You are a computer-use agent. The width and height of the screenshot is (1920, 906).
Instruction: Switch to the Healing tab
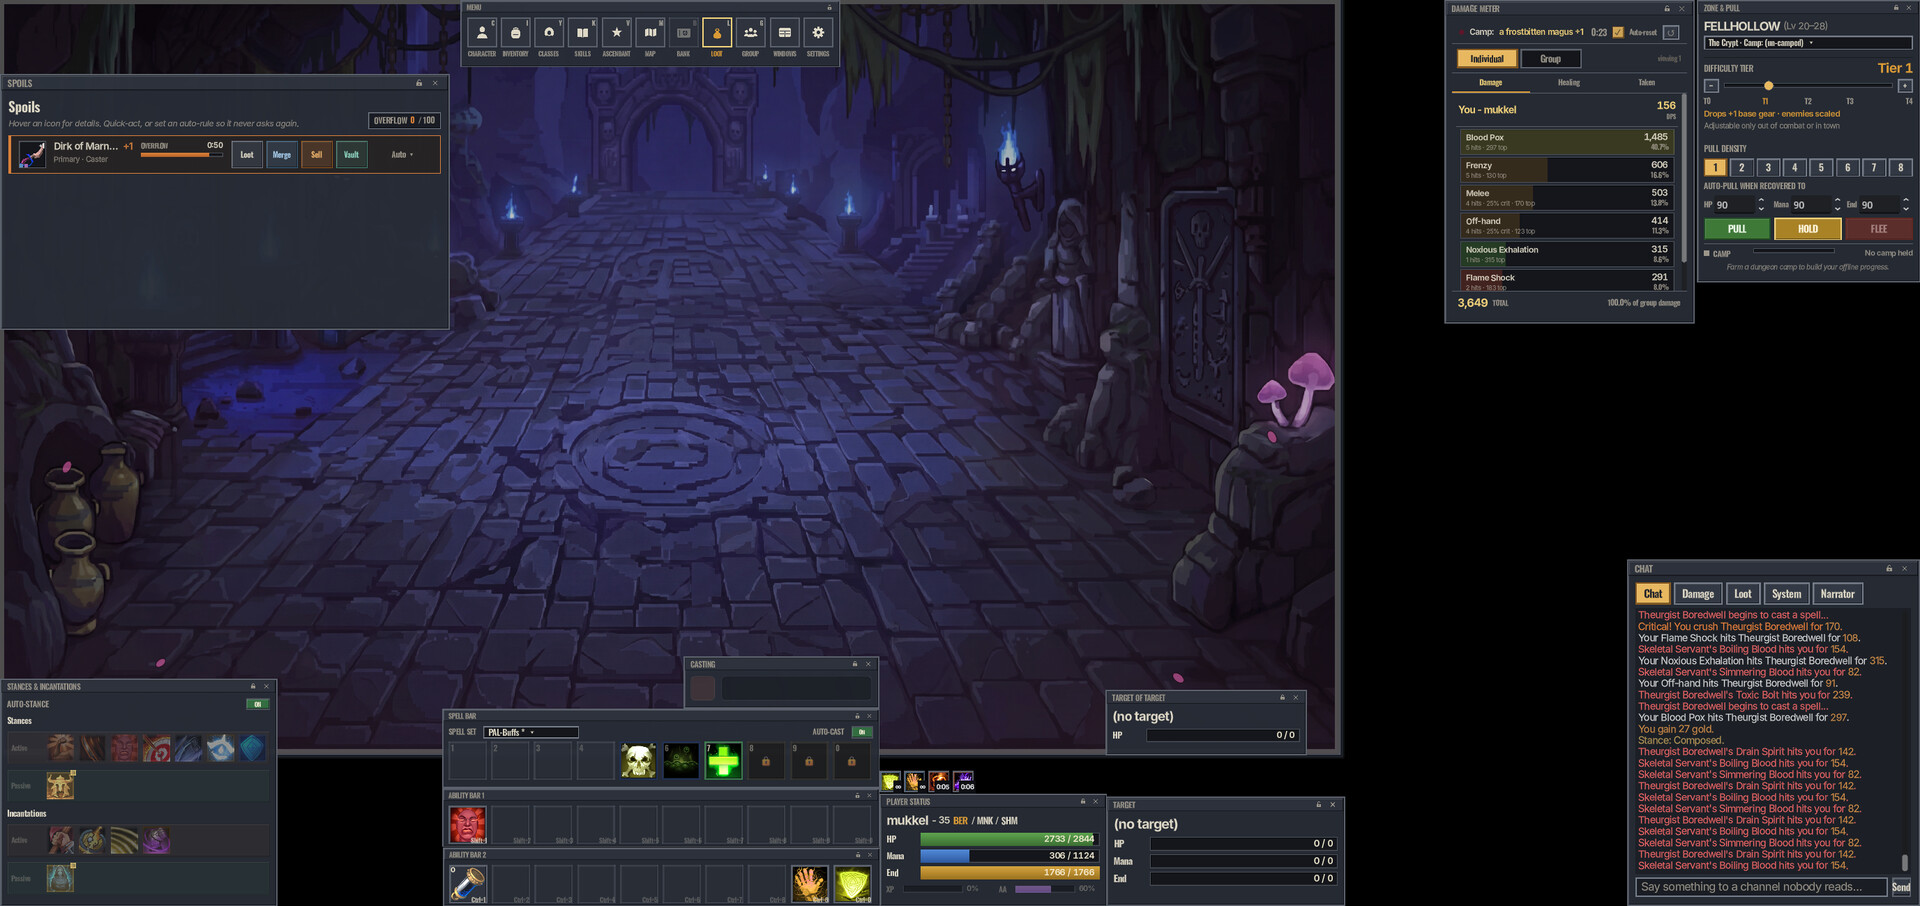1569,83
